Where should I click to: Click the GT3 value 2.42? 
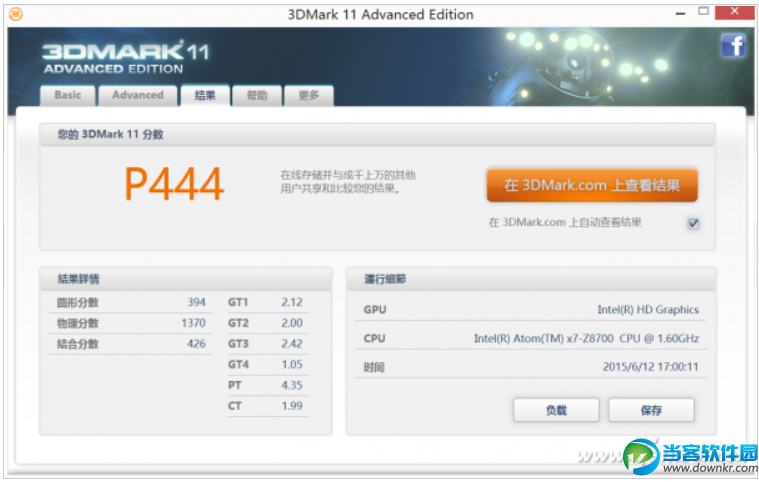pos(292,344)
